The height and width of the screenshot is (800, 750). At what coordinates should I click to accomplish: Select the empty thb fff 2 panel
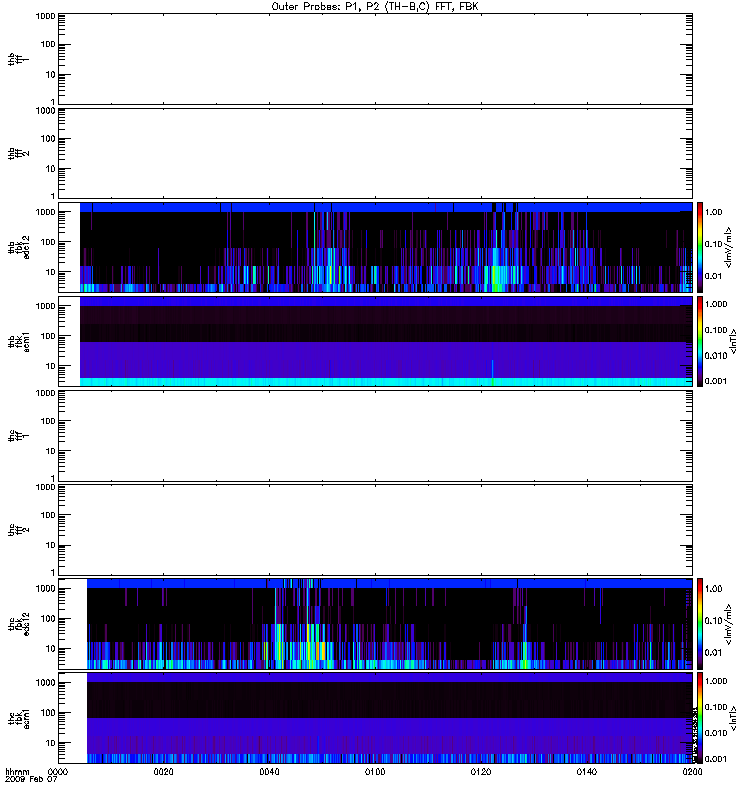376,153
